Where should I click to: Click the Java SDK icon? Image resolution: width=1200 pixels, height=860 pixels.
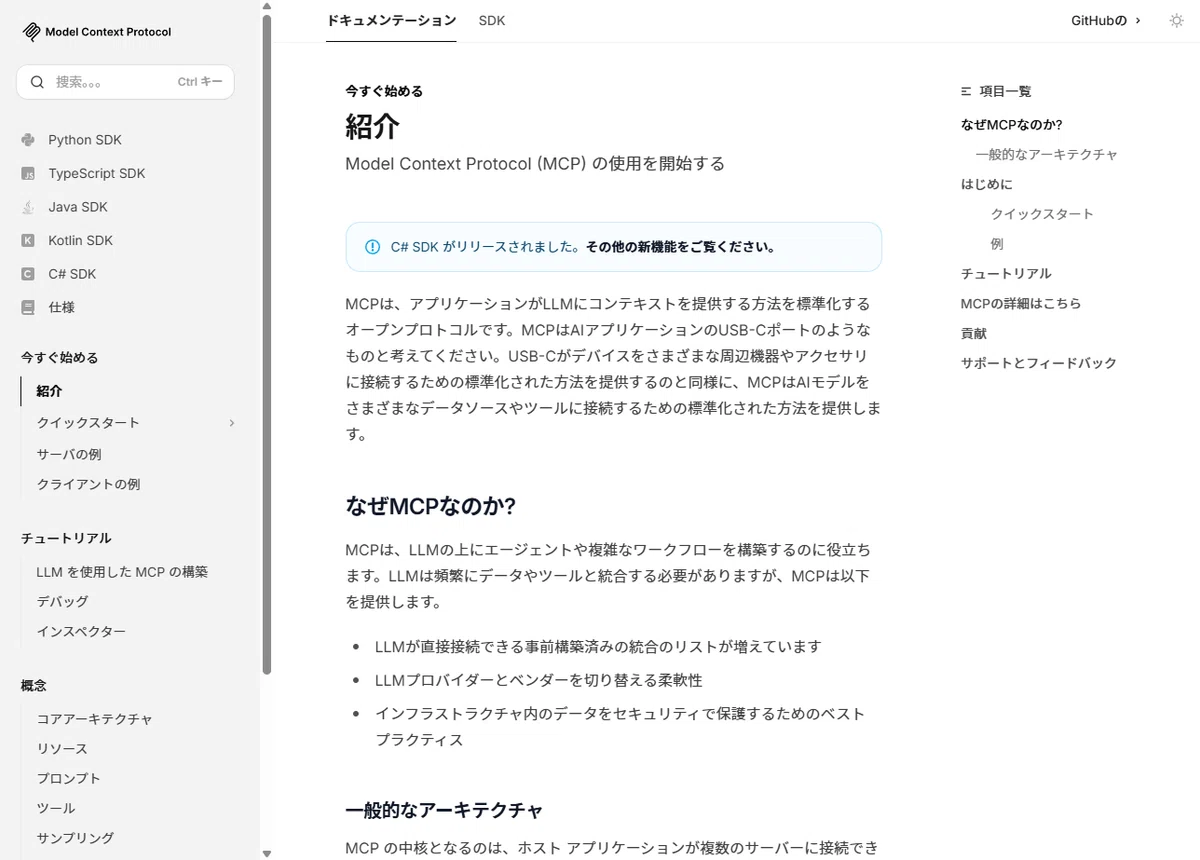pos(28,207)
